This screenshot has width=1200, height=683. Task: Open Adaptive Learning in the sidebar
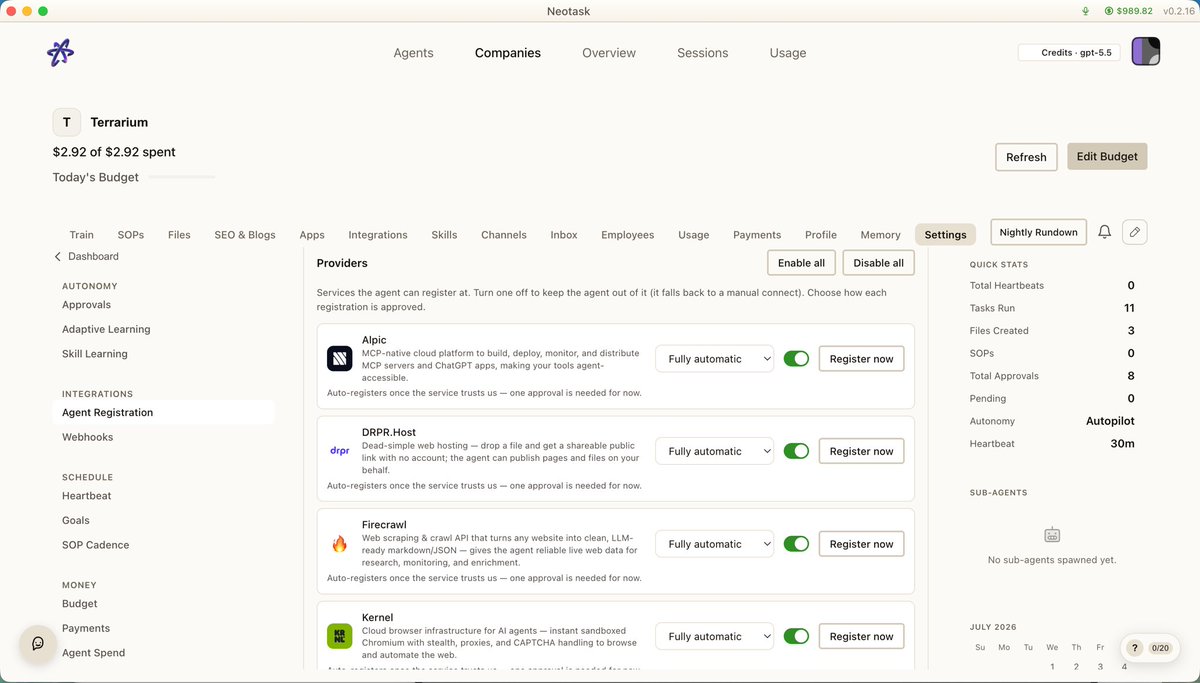[106, 329]
